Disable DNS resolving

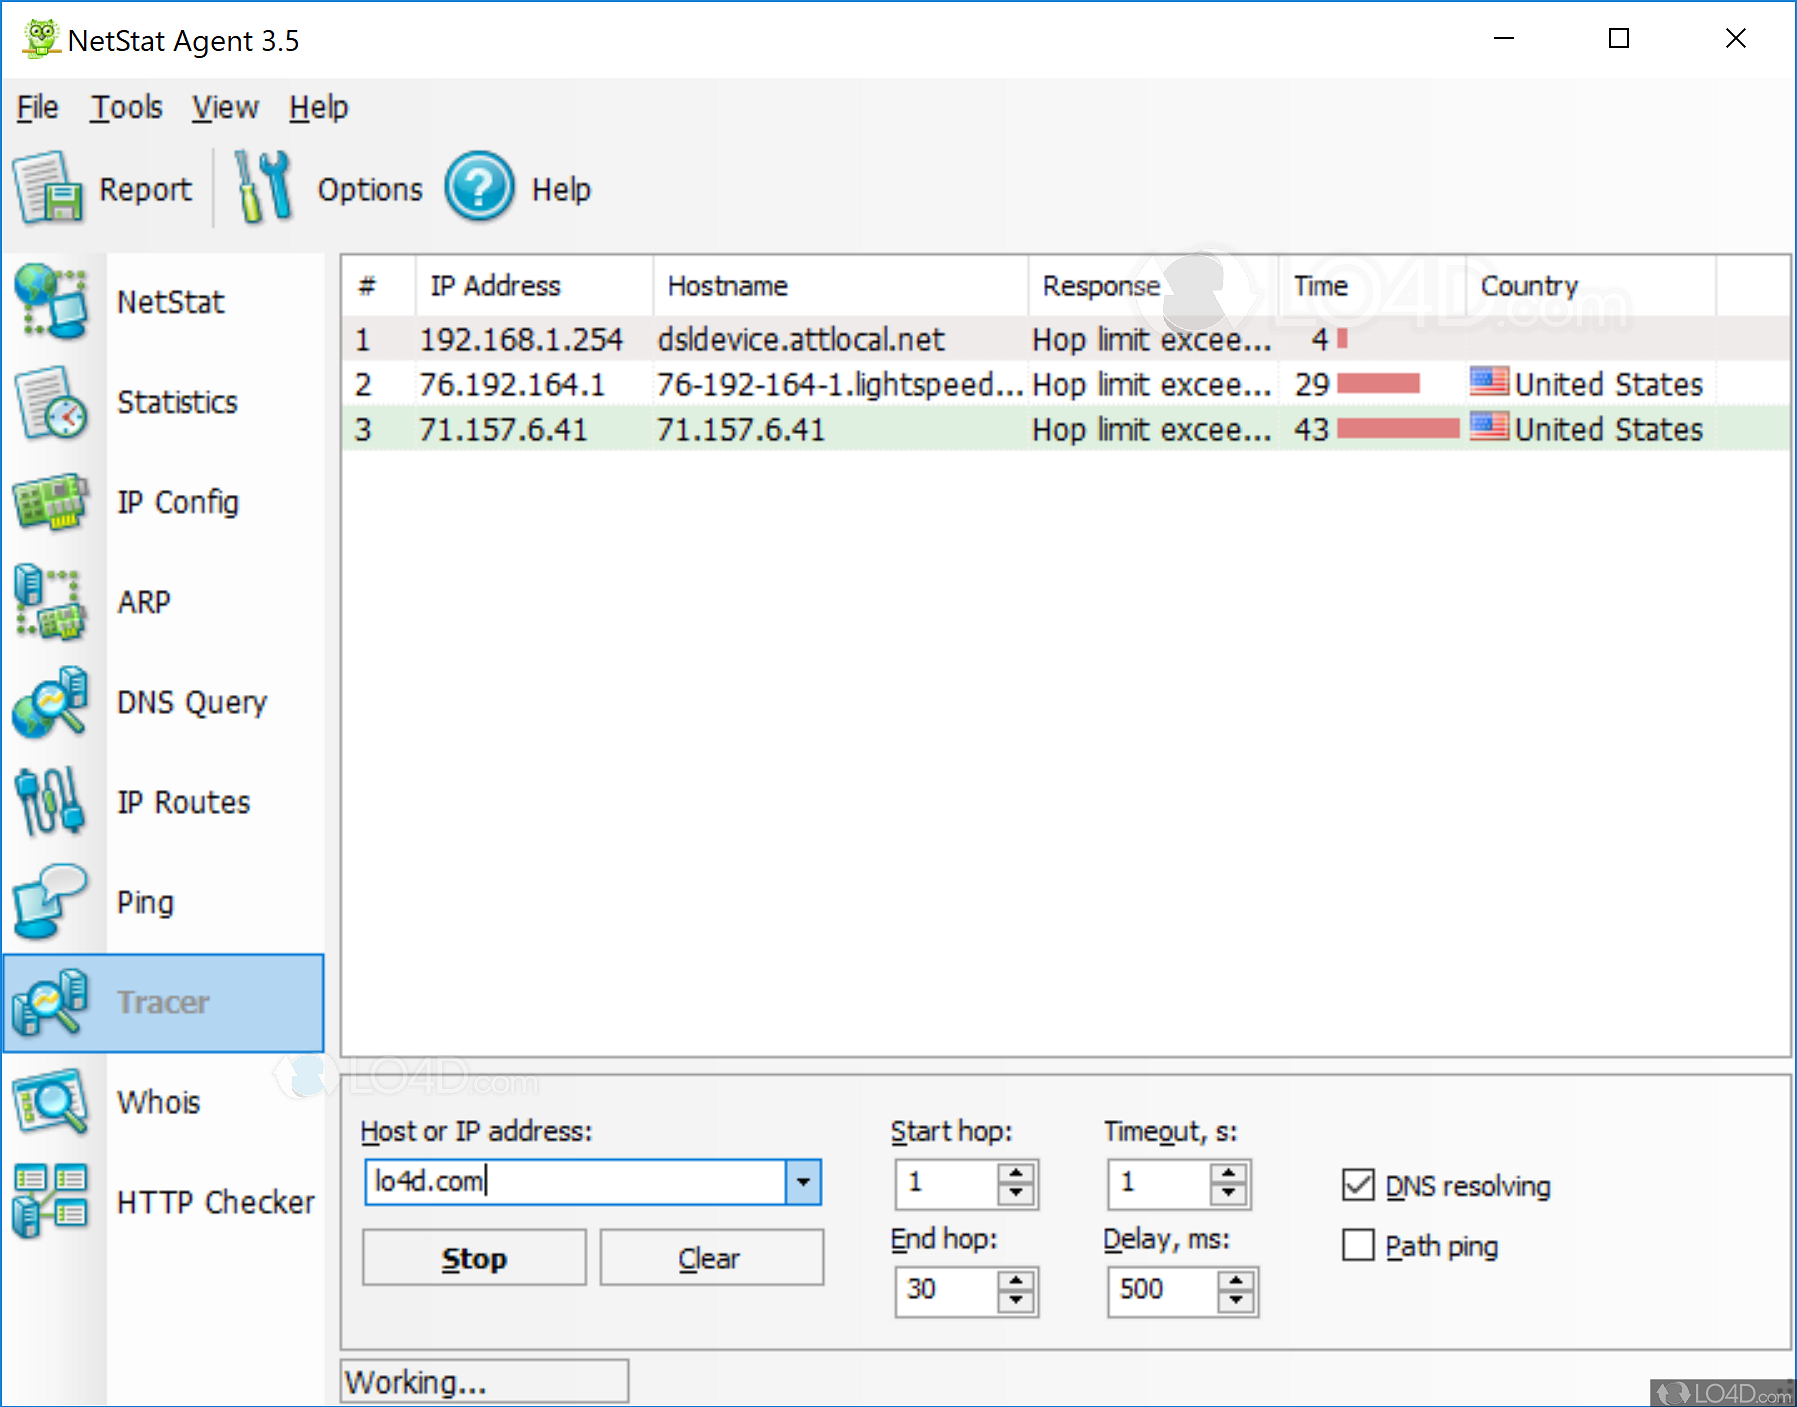[x=1358, y=1185]
